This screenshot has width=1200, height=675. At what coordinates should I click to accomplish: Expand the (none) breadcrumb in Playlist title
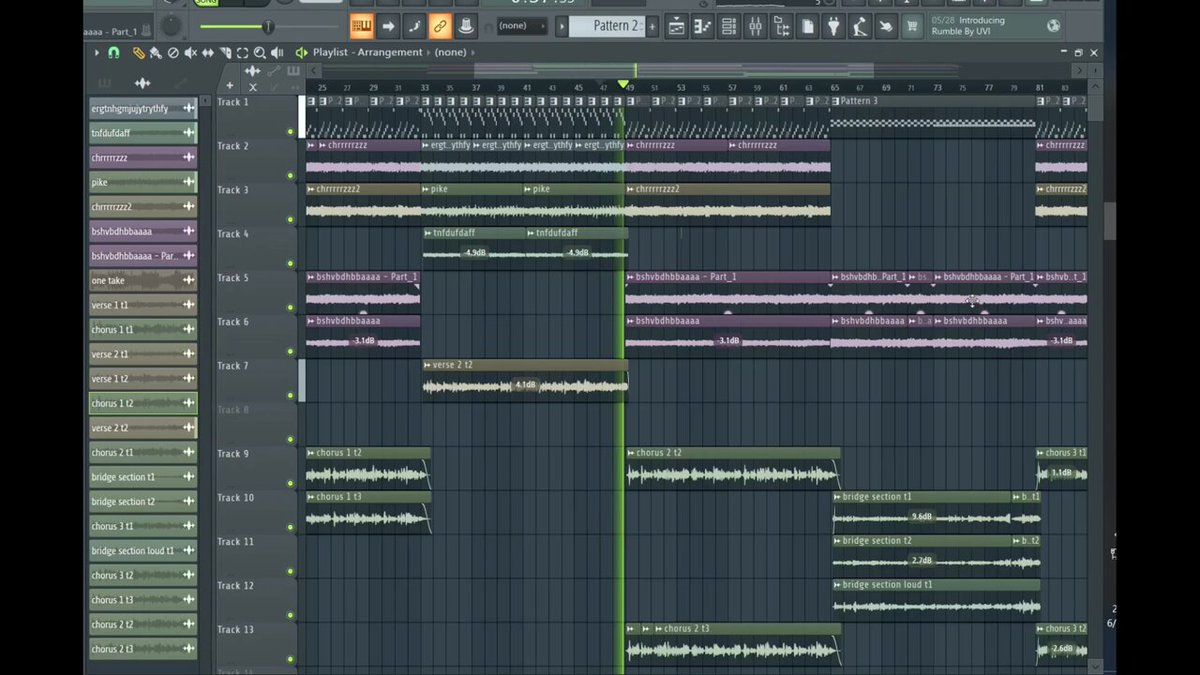pyautogui.click(x=450, y=52)
